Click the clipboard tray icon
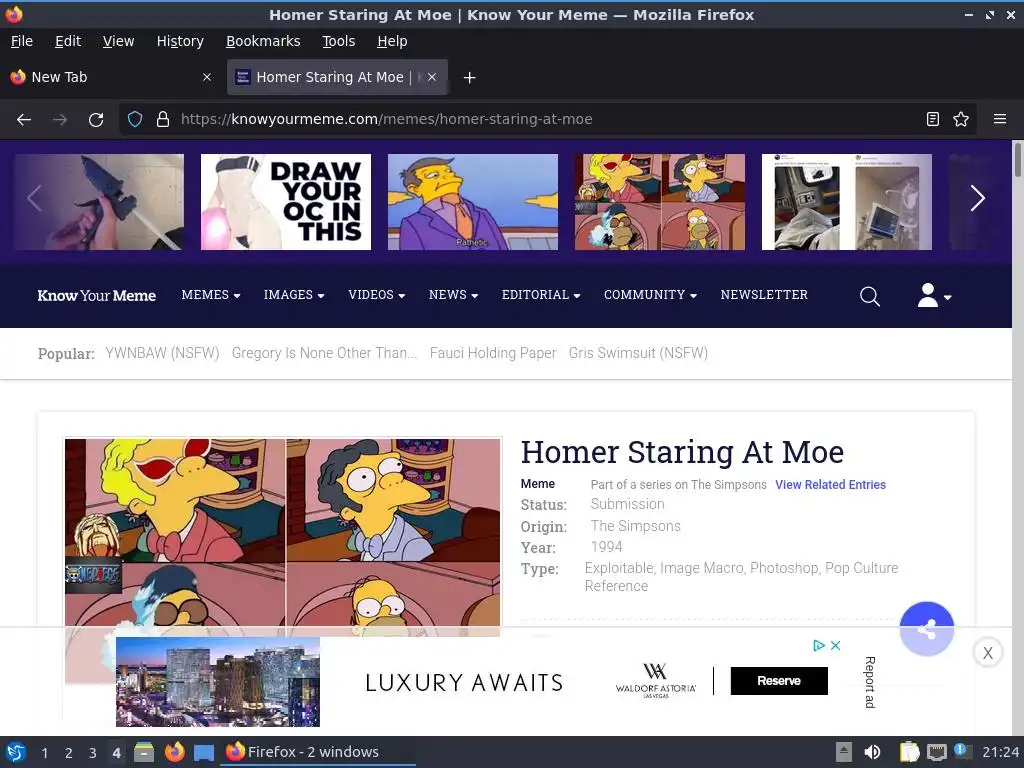 (909, 752)
